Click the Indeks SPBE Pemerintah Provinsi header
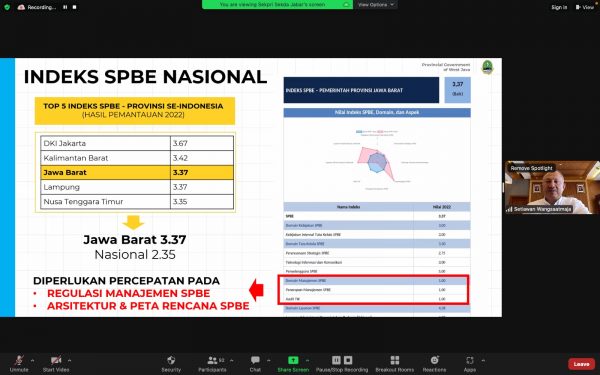600x375 pixels. pos(361,90)
